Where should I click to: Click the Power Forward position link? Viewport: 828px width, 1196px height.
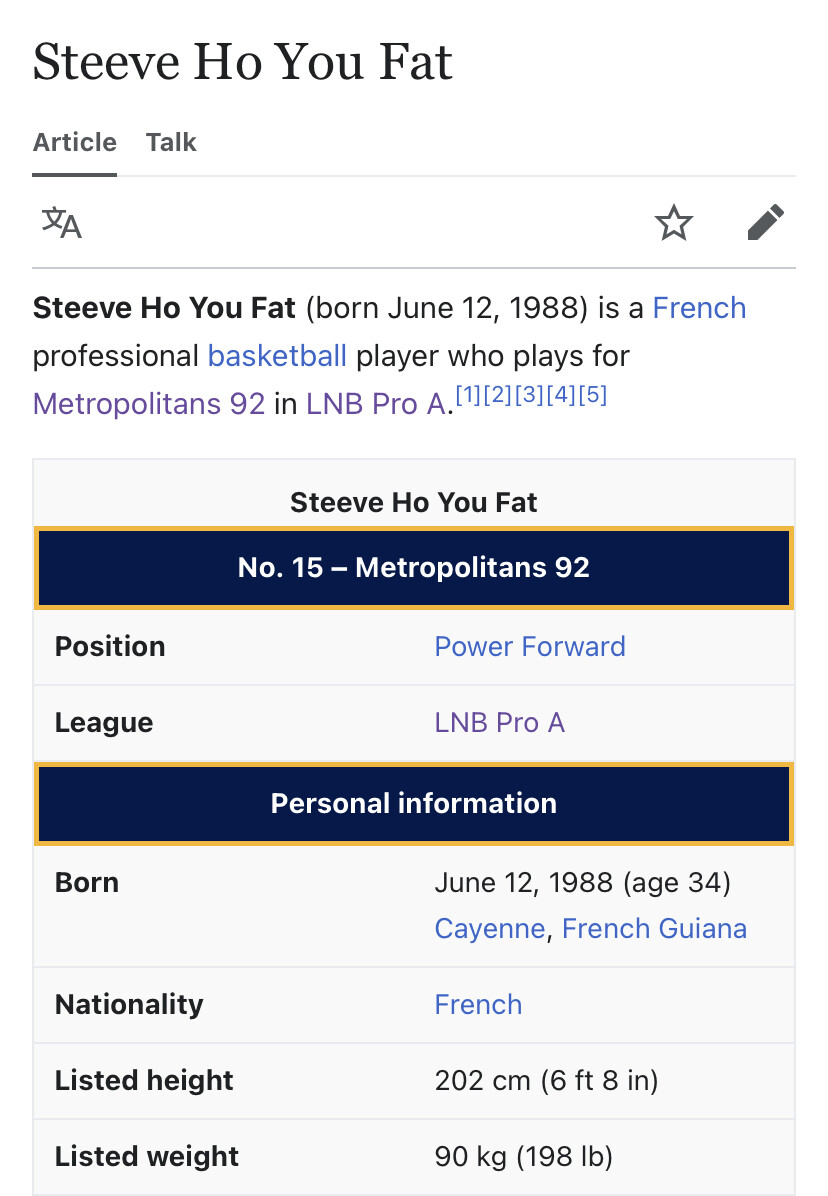tap(530, 647)
